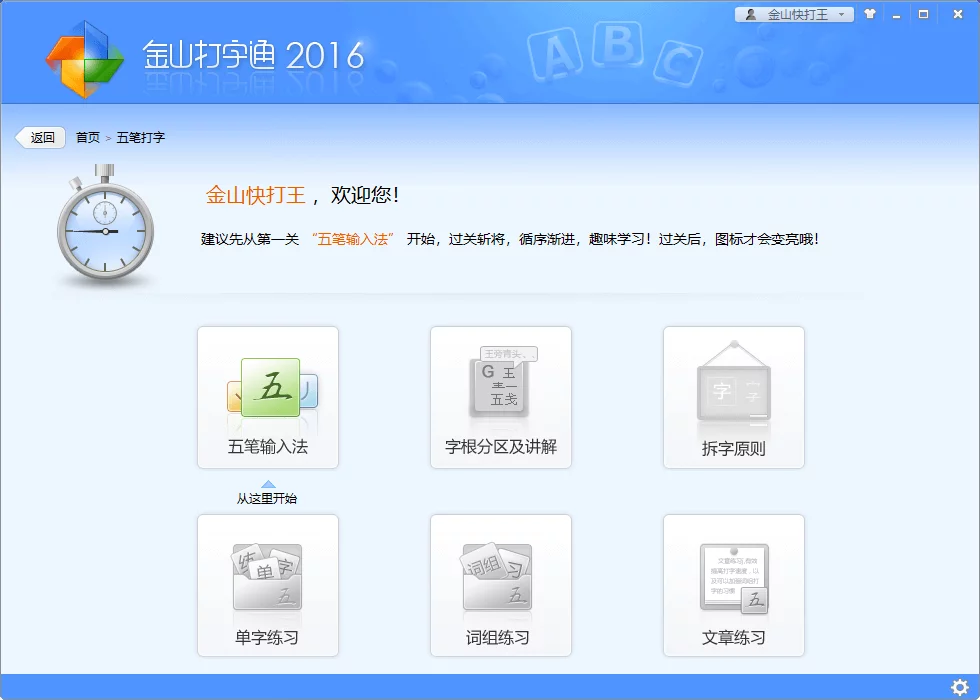Image resolution: width=980 pixels, height=700 pixels.
Task: Open the 字根分区及讲解 tile
Action: tap(501, 398)
